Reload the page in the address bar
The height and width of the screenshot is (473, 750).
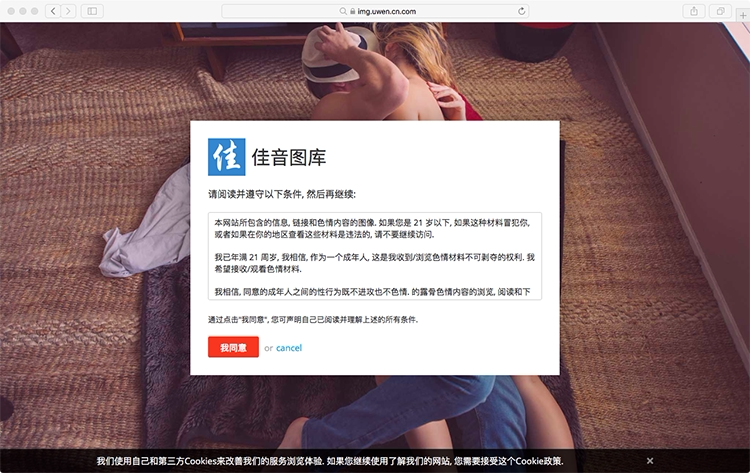tap(521, 11)
